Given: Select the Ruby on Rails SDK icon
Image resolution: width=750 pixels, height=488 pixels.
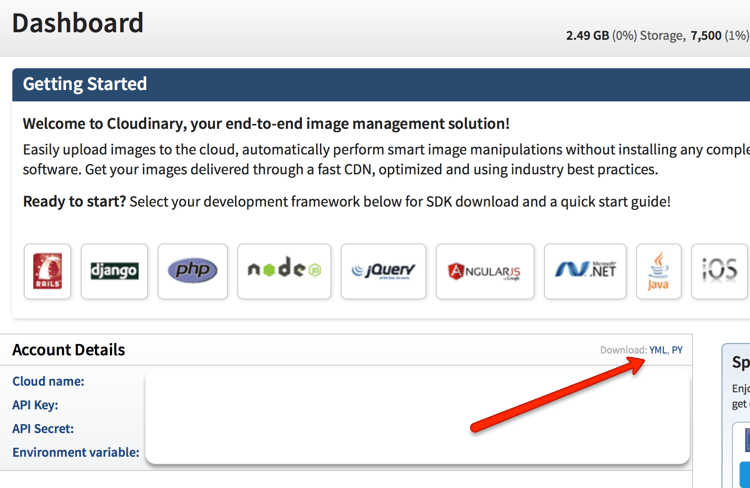Looking at the screenshot, I should [x=47, y=271].
